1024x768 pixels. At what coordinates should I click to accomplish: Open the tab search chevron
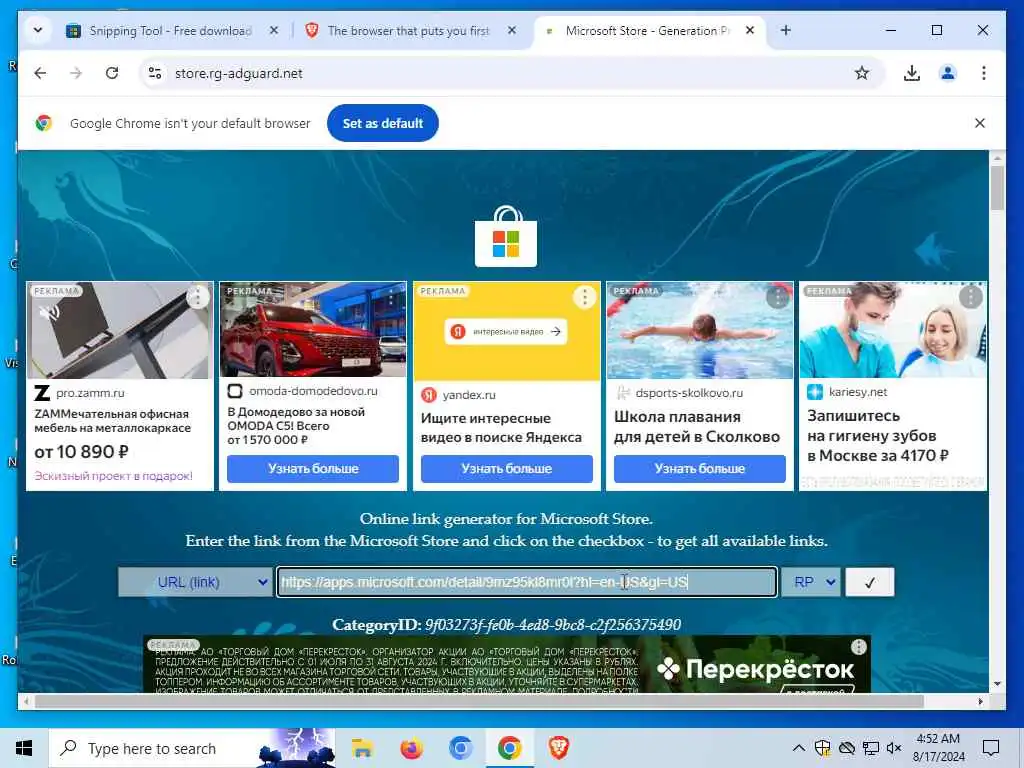click(38, 30)
